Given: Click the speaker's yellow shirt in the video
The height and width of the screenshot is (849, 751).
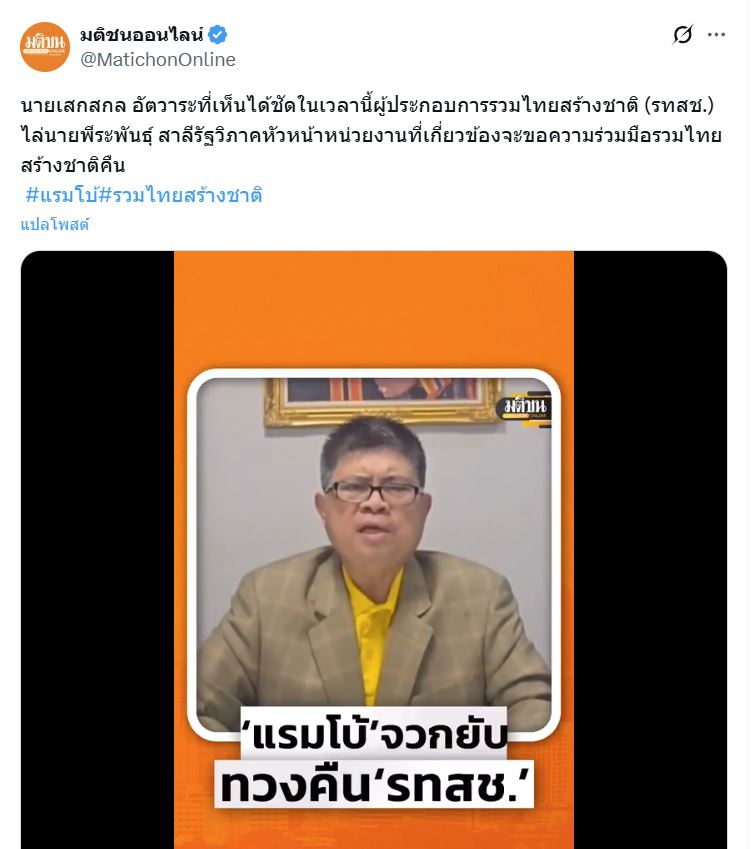Looking at the screenshot, I should (x=374, y=636).
